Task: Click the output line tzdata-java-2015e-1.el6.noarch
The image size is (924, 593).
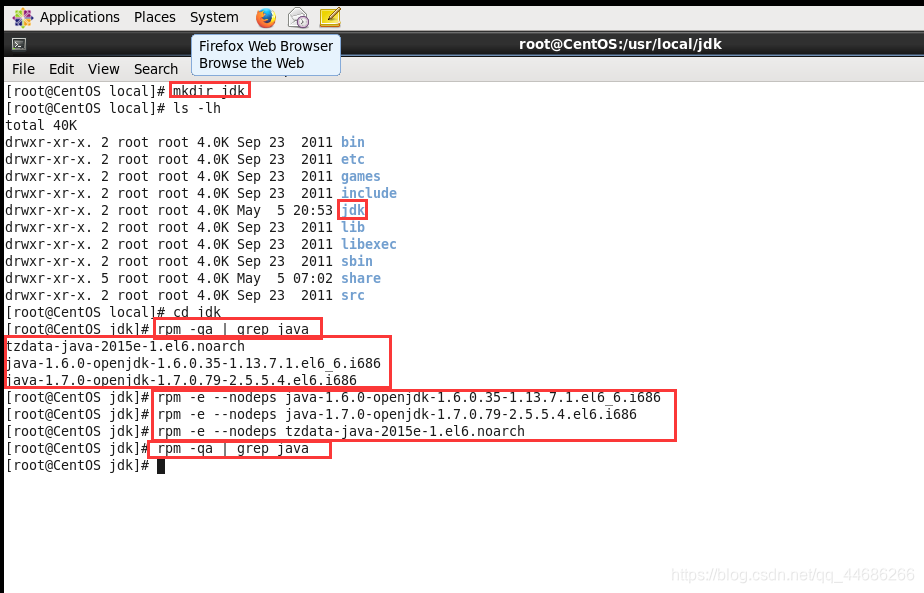Action: click(x=125, y=346)
